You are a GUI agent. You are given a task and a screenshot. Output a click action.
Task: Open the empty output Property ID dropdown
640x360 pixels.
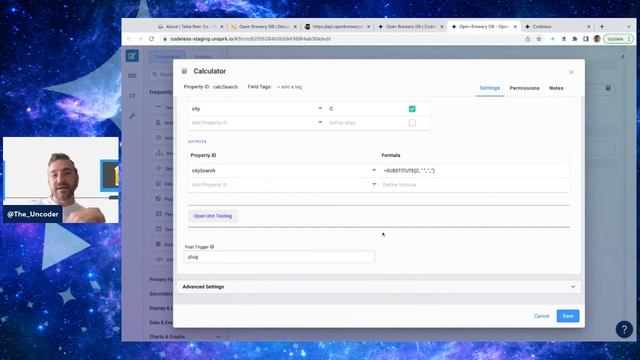pos(374,184)
